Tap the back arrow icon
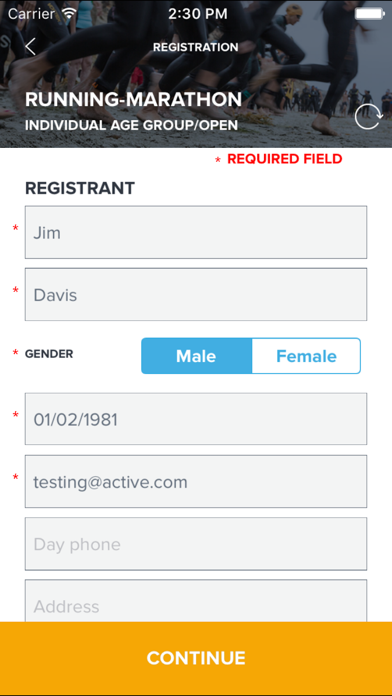This screenshot has width=392, height=696. click(x=30, y=47)
